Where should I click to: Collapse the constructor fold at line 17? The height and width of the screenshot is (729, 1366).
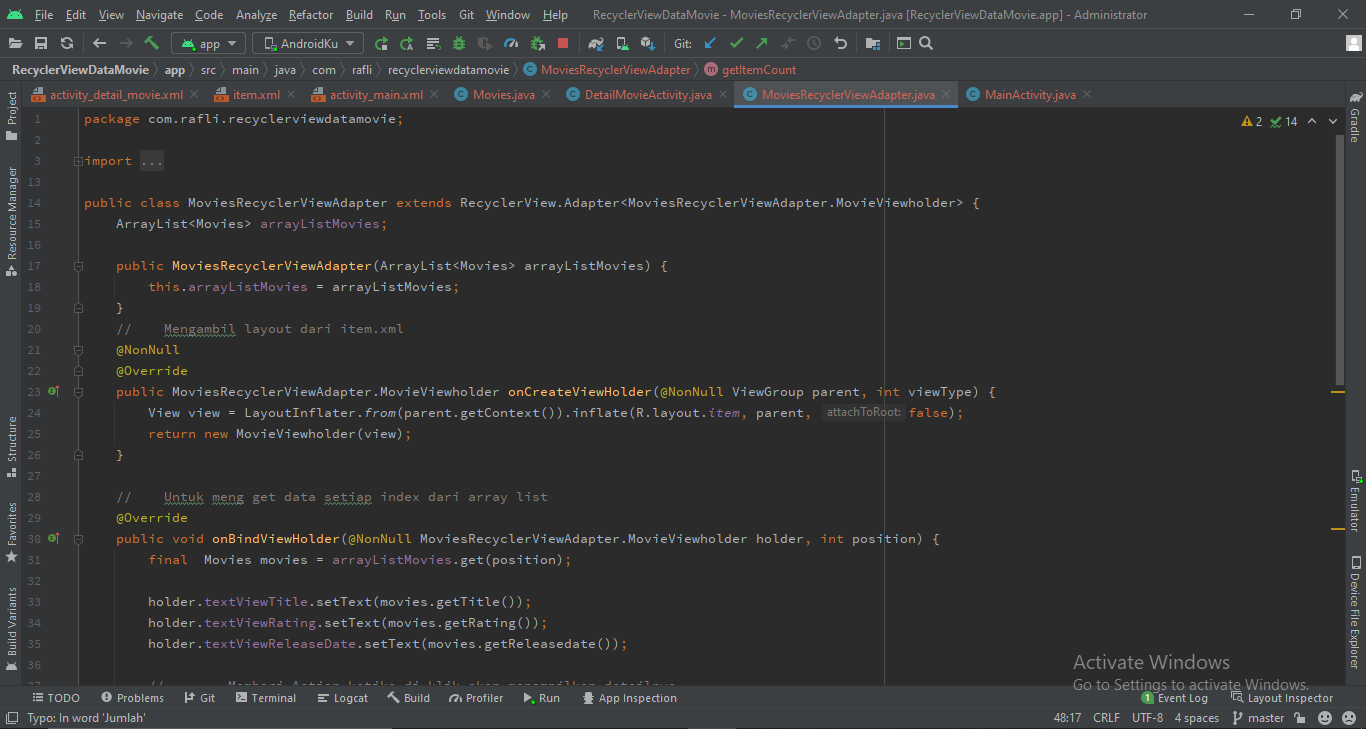click(78, 266)
